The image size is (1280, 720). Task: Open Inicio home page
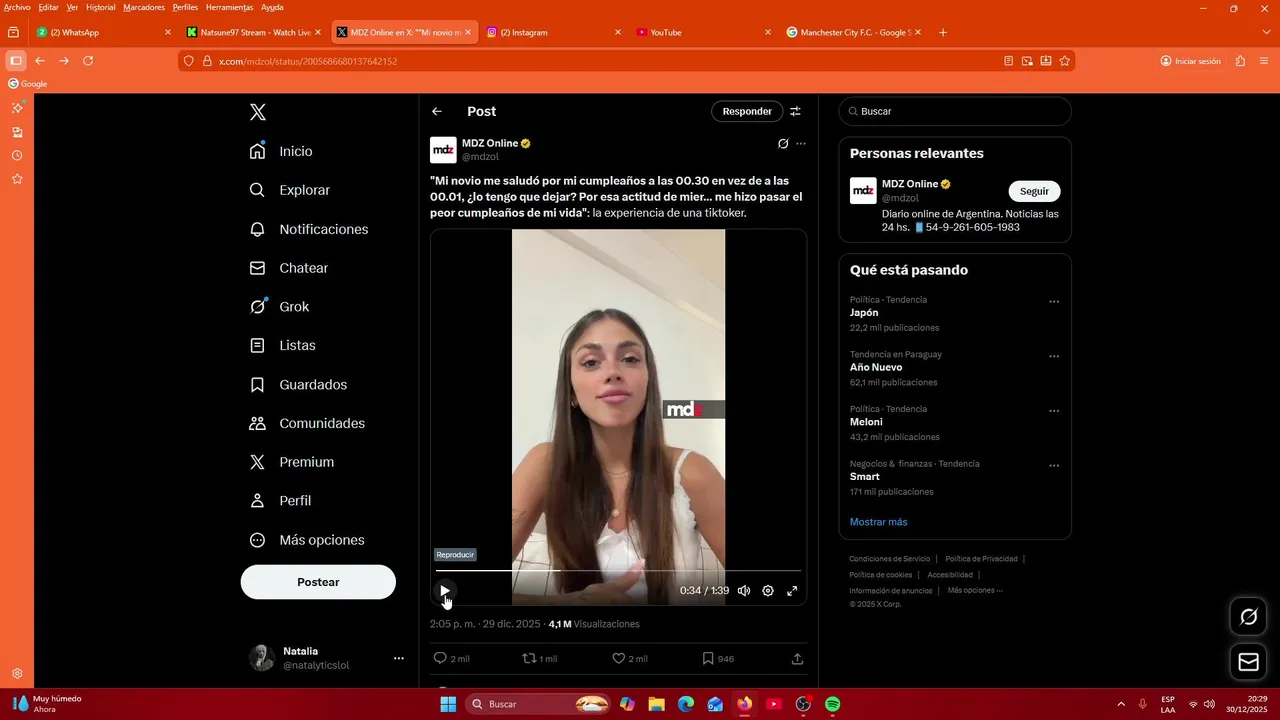(x=281, y=151)
